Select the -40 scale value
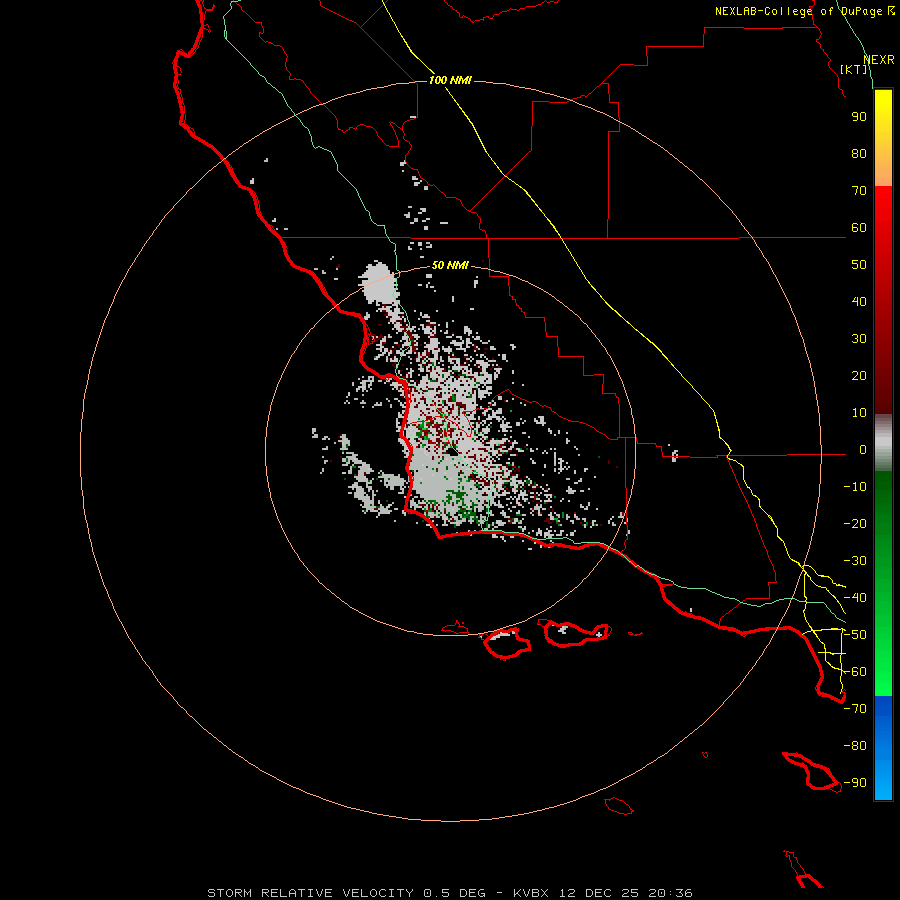900x900 pixels. (x=855, y=598)
